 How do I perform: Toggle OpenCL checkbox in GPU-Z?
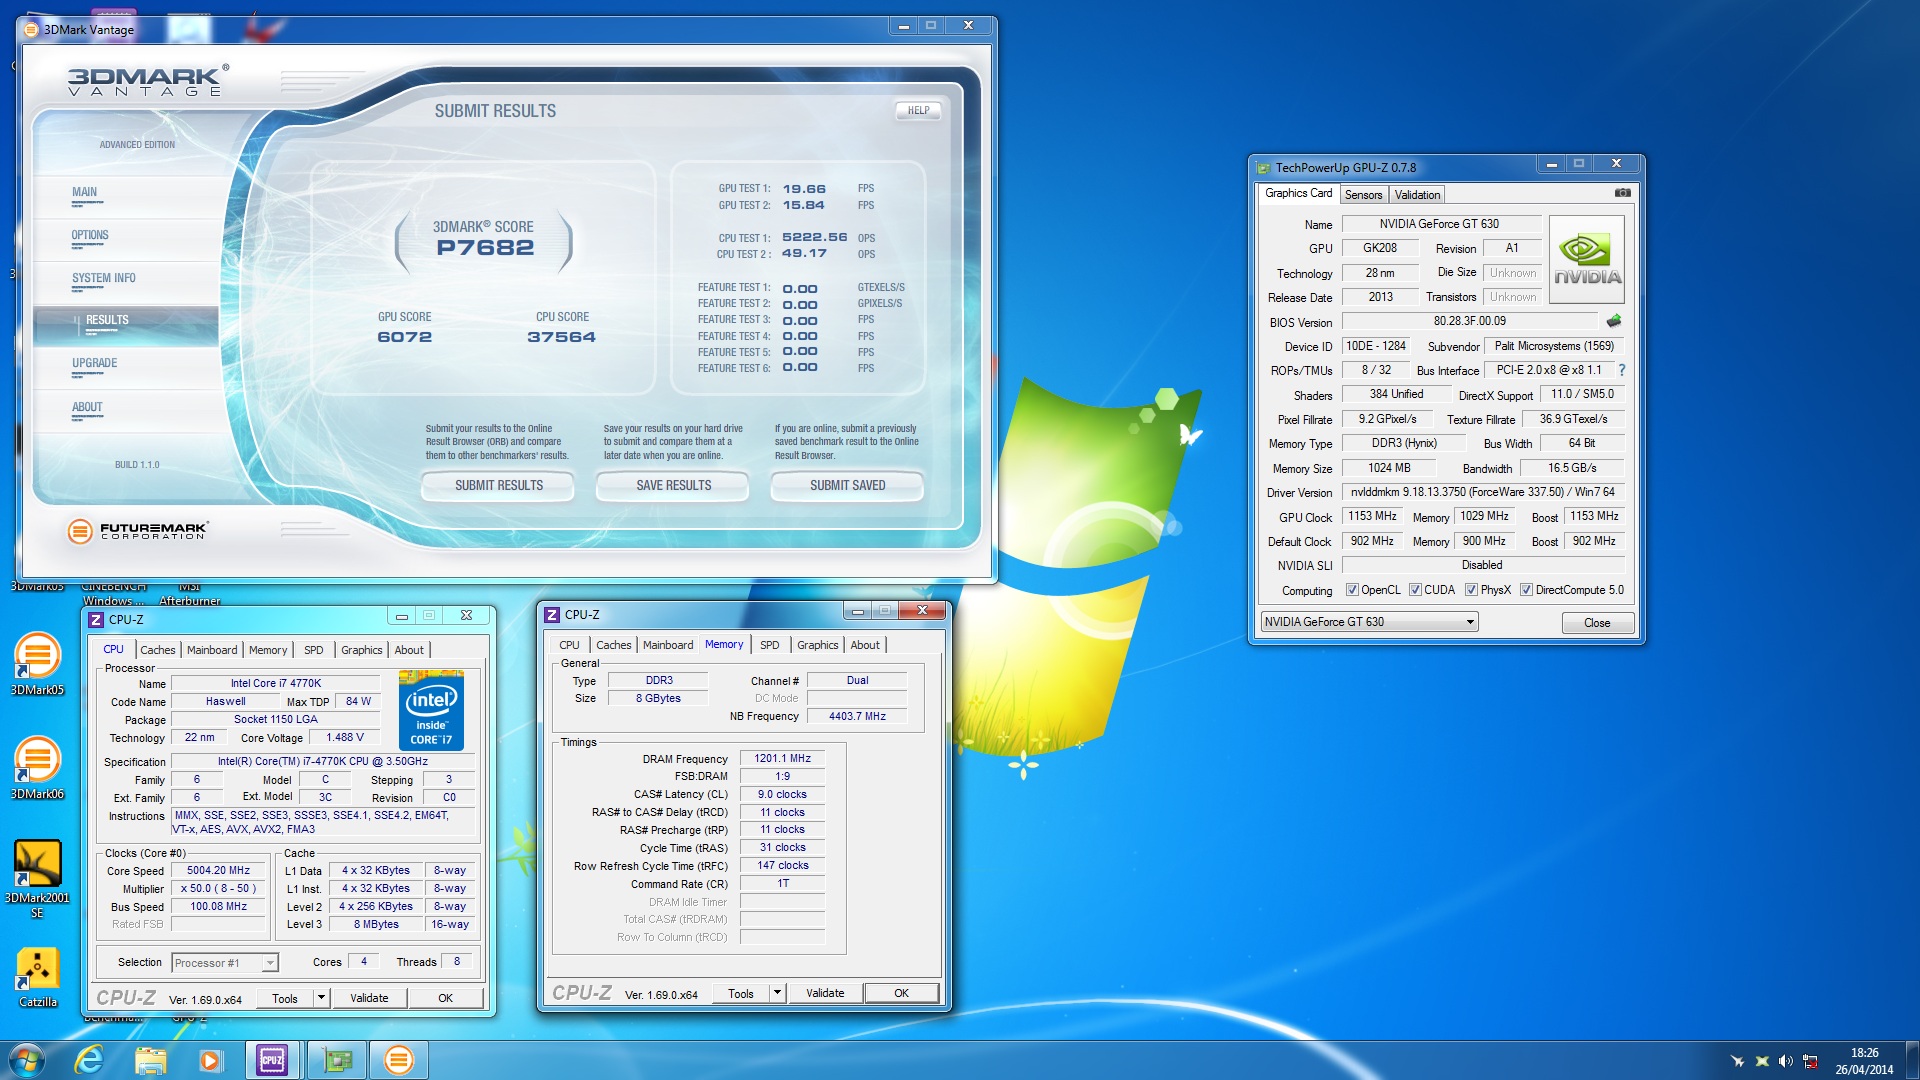[x=1352, y=590]
